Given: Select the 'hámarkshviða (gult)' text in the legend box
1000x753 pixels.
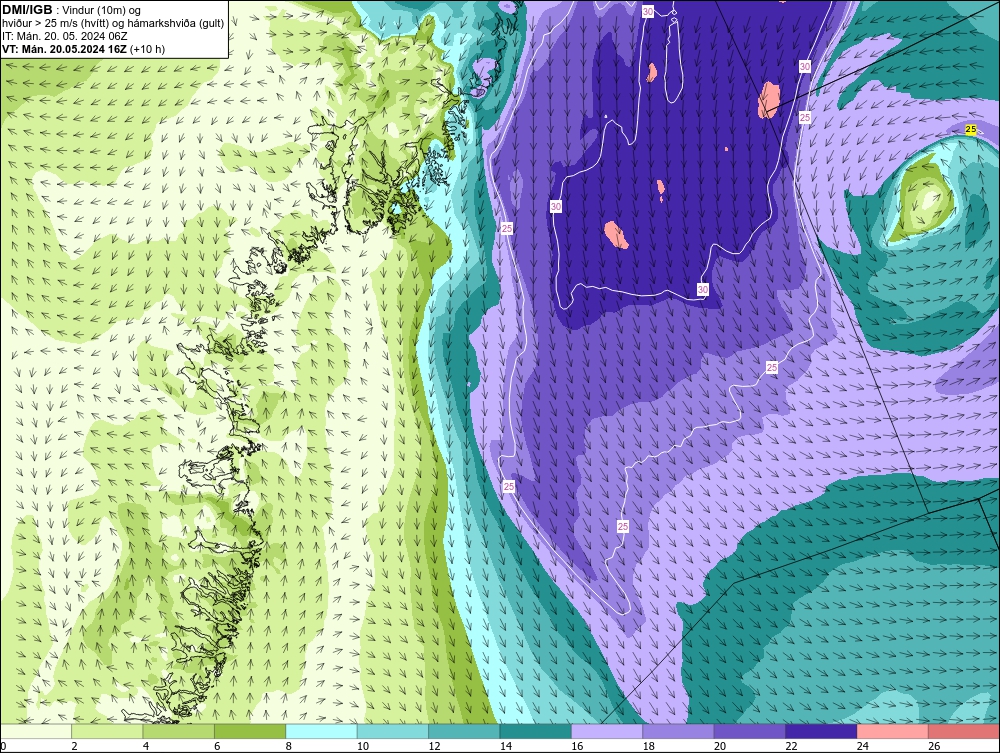Looking at the screenshot, I should pos(176,24).
